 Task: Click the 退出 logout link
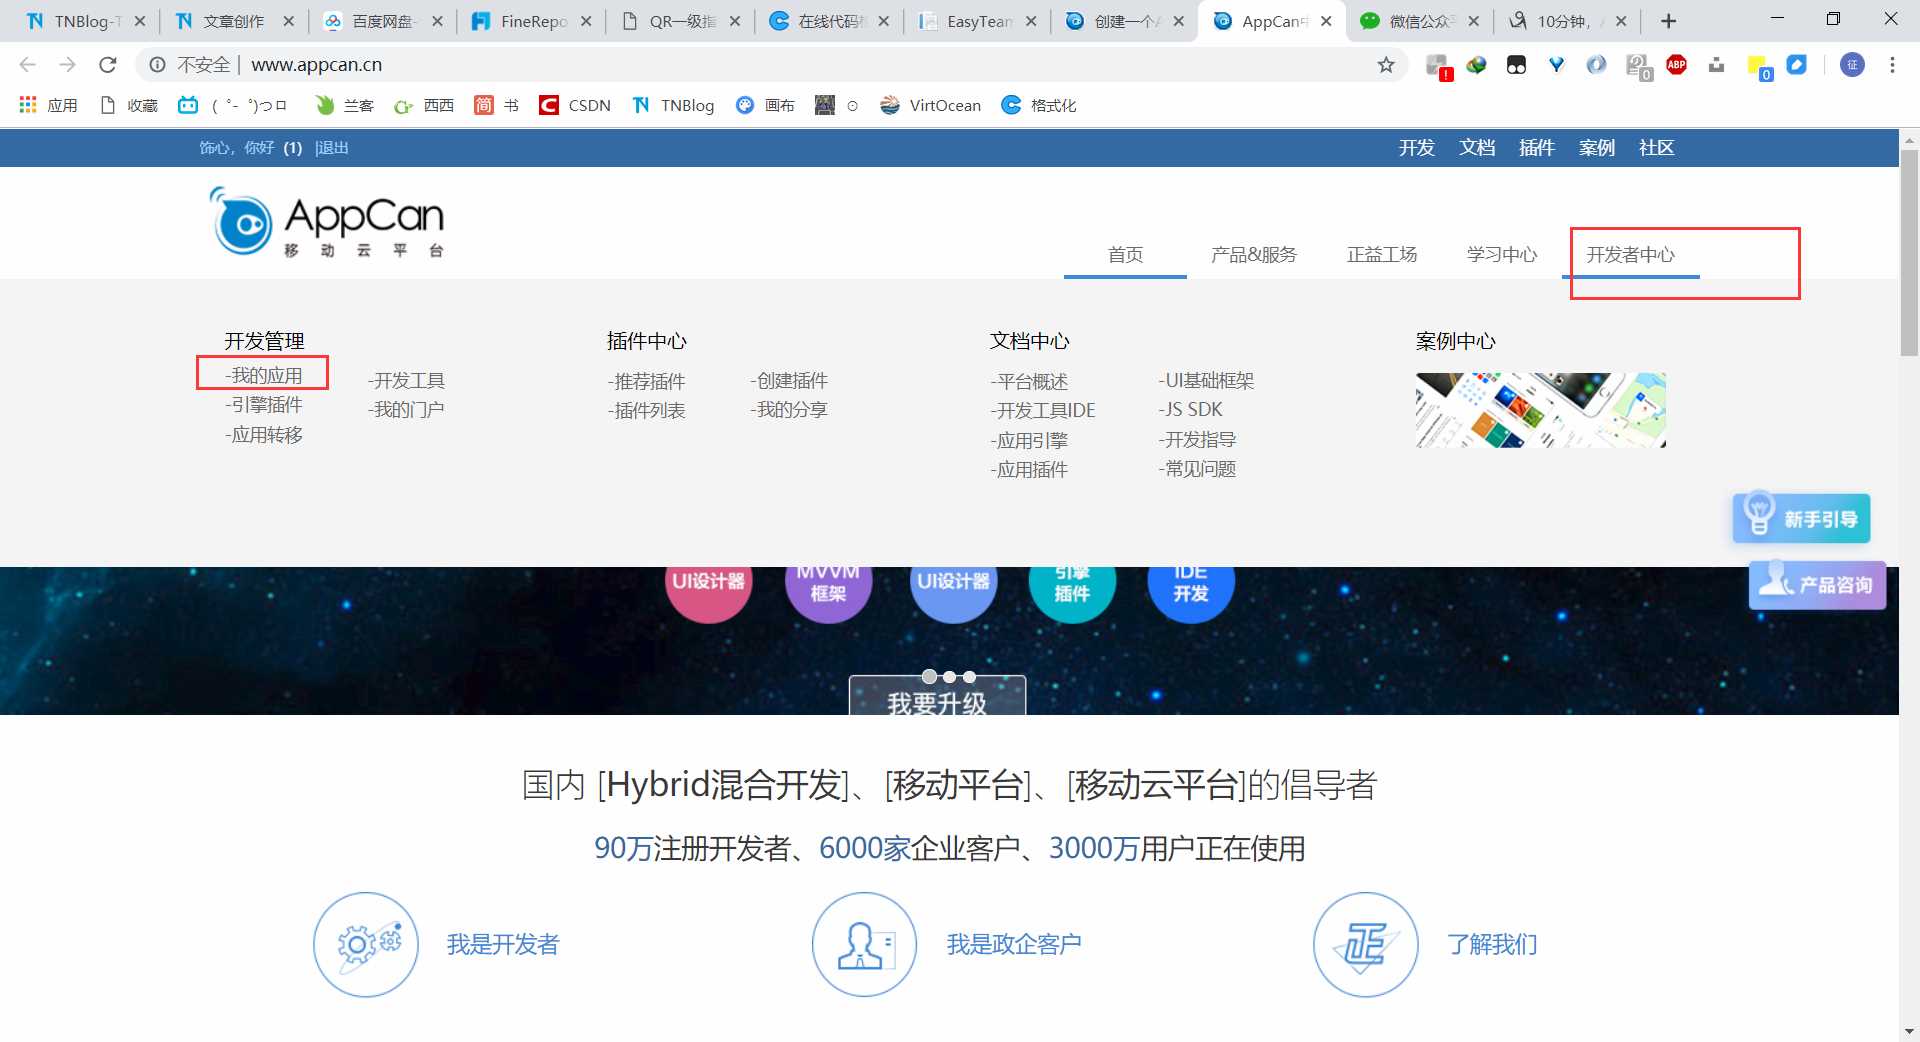[331, 147]
